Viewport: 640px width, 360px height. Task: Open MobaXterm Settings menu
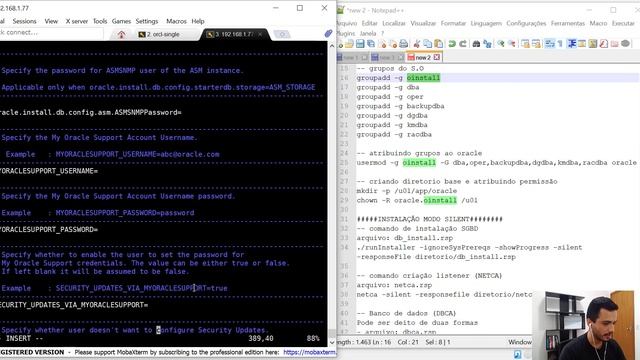pyautogui.click(x=147, y=21)
